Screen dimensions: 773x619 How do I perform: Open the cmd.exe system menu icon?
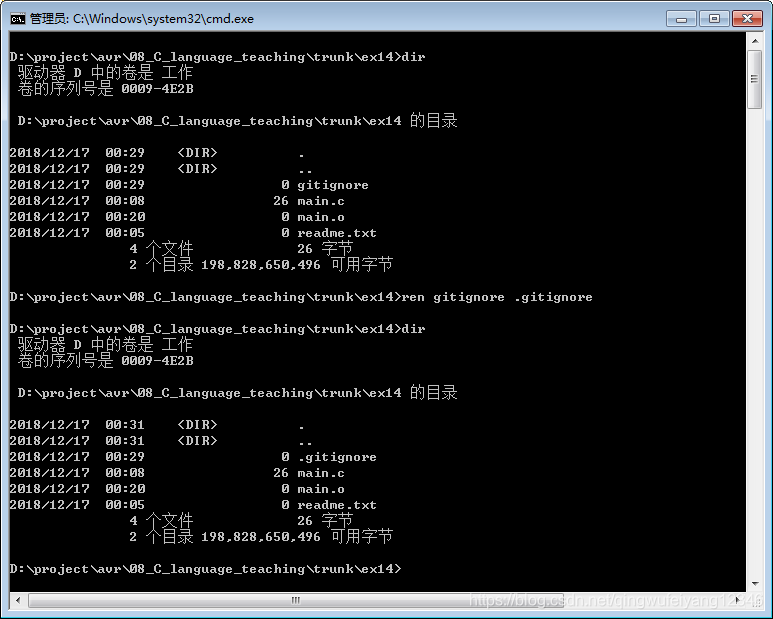[18, 19]
